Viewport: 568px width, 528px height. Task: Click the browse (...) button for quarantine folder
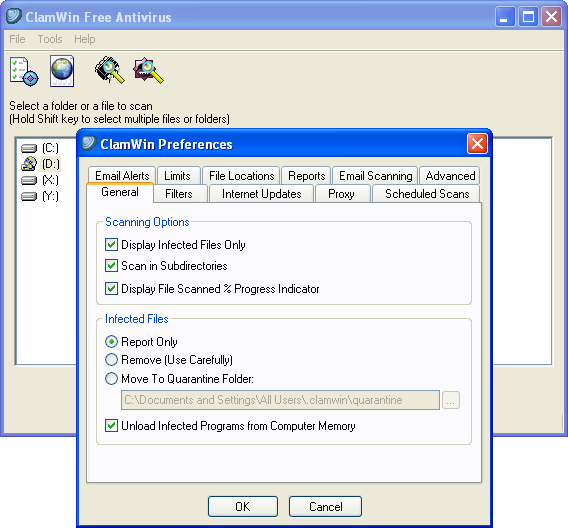(x=451, y=400)
